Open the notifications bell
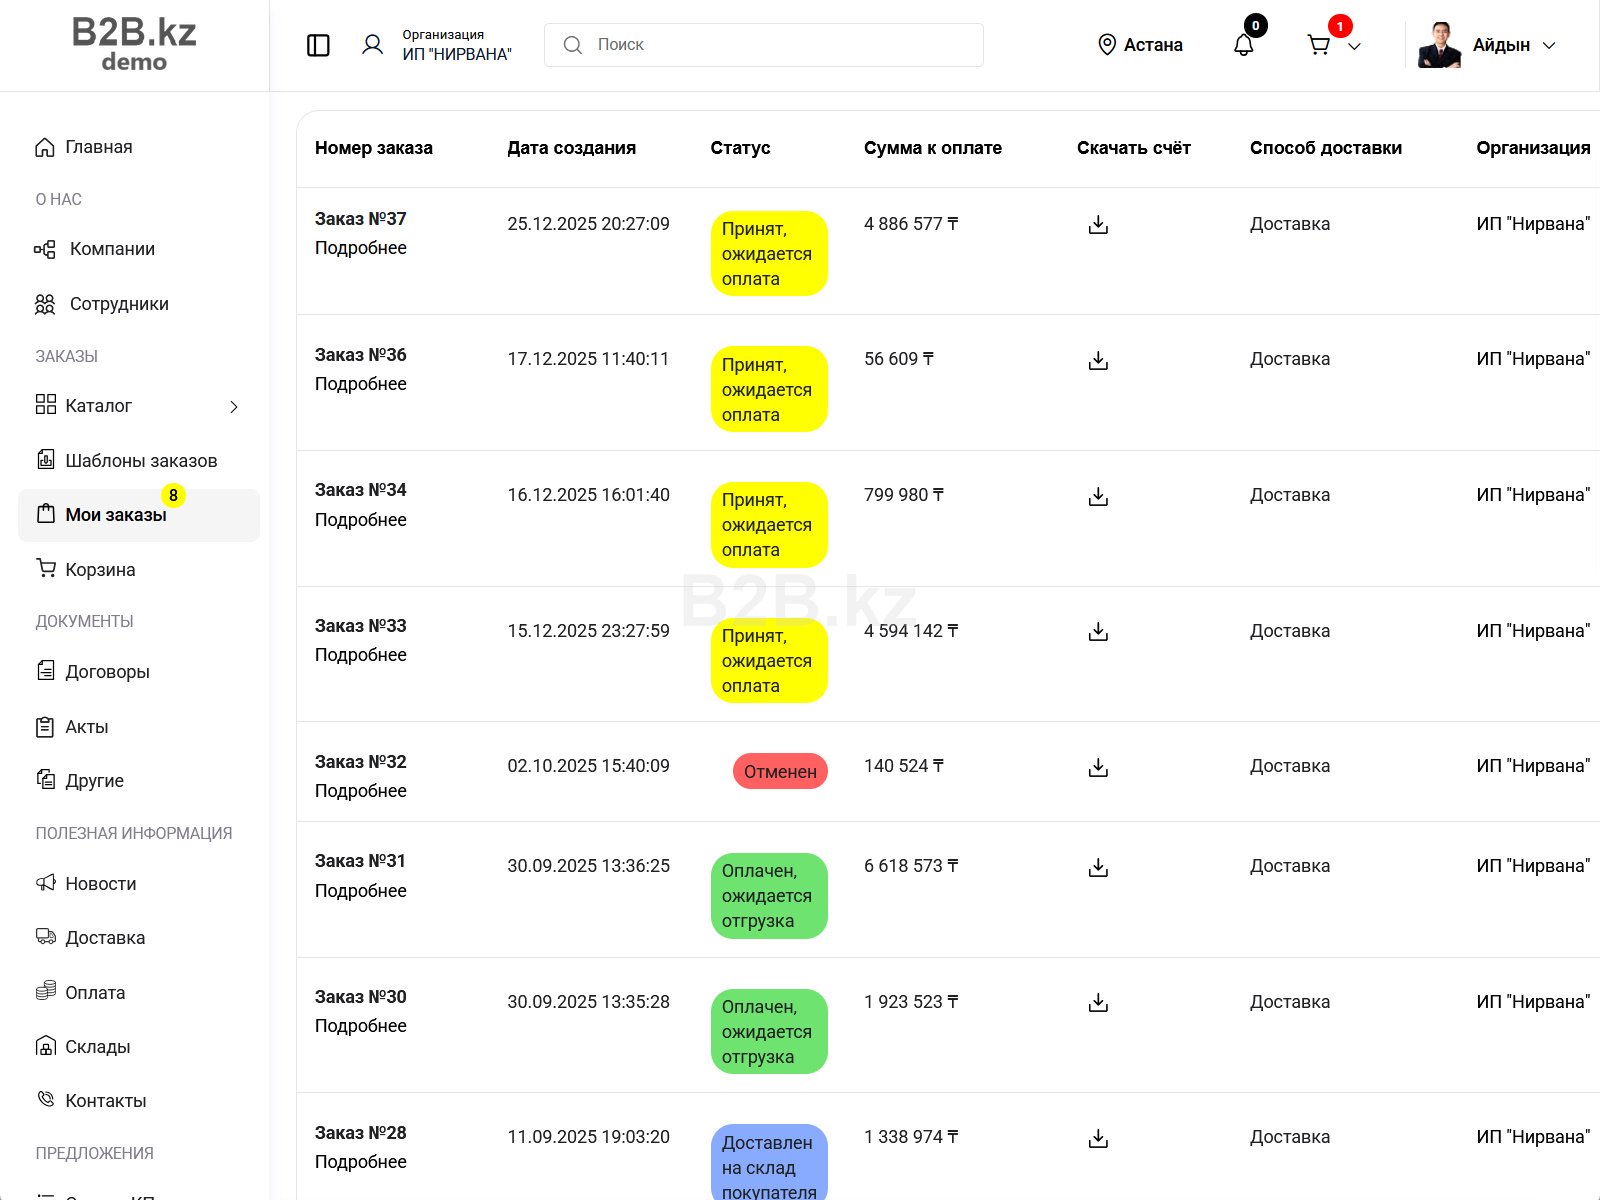Image resolution: width=1600 pixels, height=1200 pixels. tap(1243, 45)
